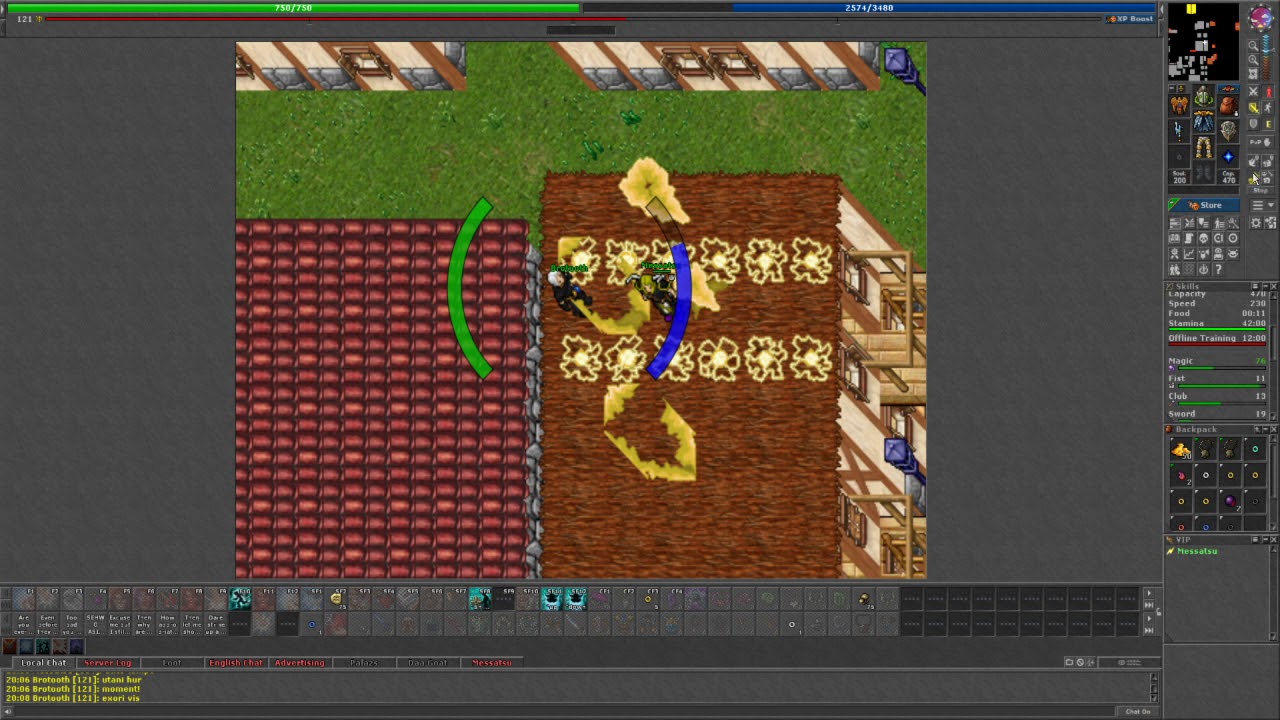This screenshot has width=1280, height=720.
Task: Open the options gear icon
Action: [x=1255, y=222]
